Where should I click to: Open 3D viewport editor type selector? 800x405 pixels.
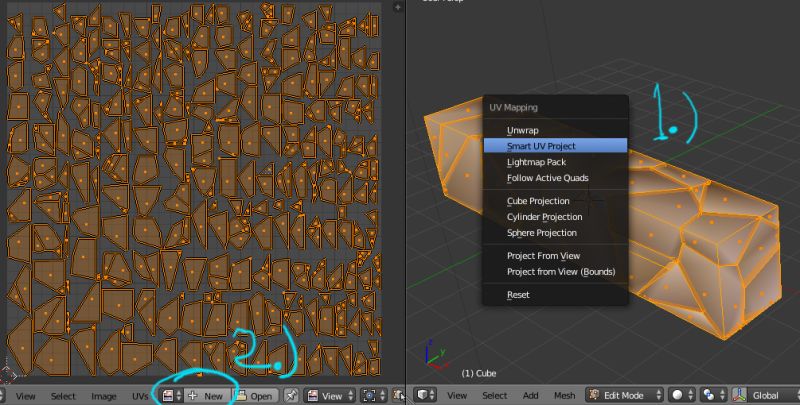coord(427,395)
